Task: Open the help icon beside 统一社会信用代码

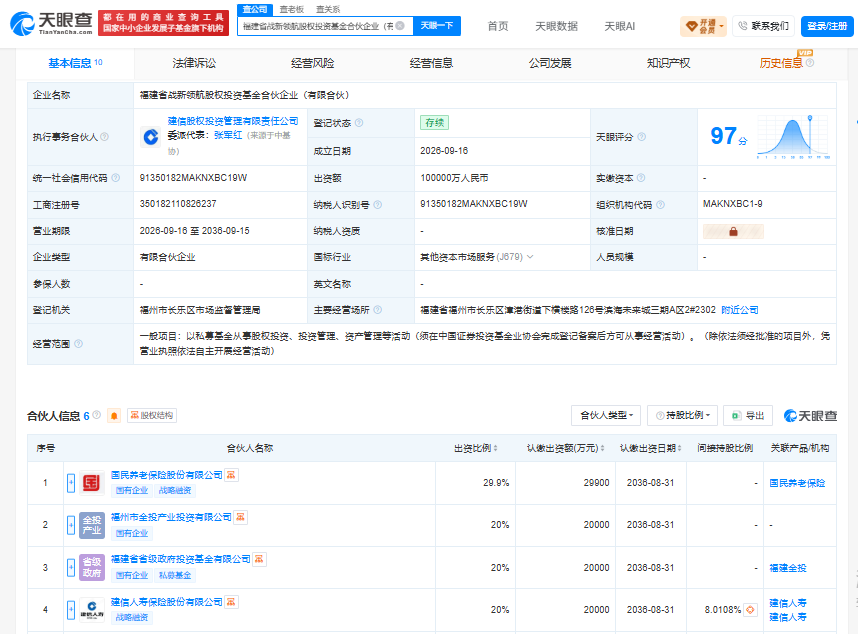Action: [x=115, y=178]
